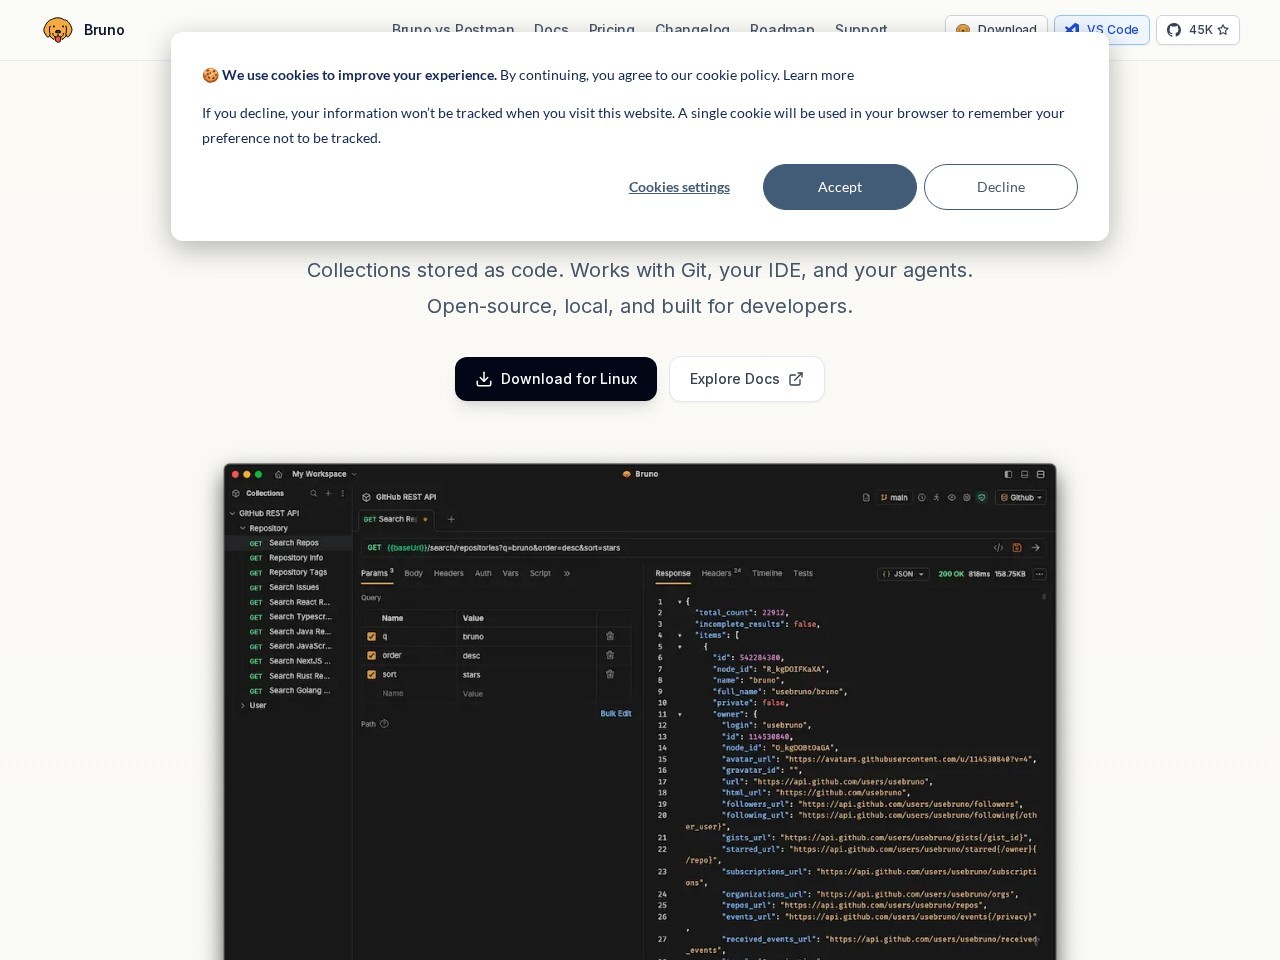Switch to the Params tab
1280x960 pixels.
click(x=377, y=573)
